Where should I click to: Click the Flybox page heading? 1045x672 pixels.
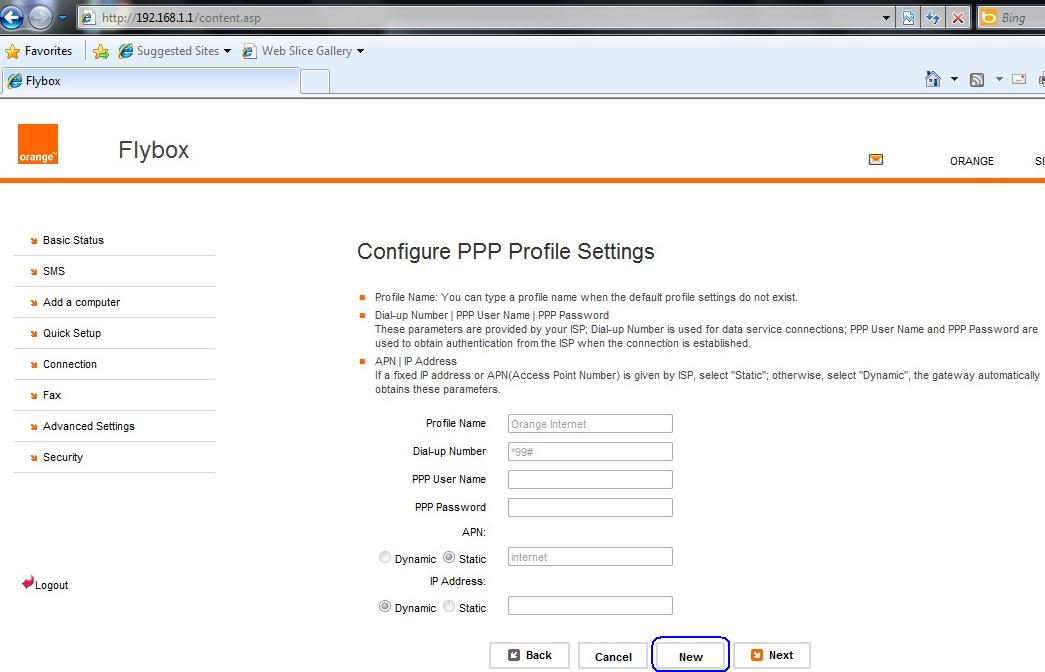pyautogui.click(x=153, y=150)
